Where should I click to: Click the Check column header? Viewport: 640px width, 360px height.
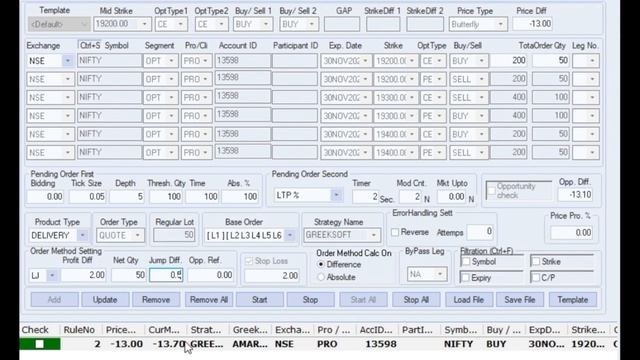point(35,330)
